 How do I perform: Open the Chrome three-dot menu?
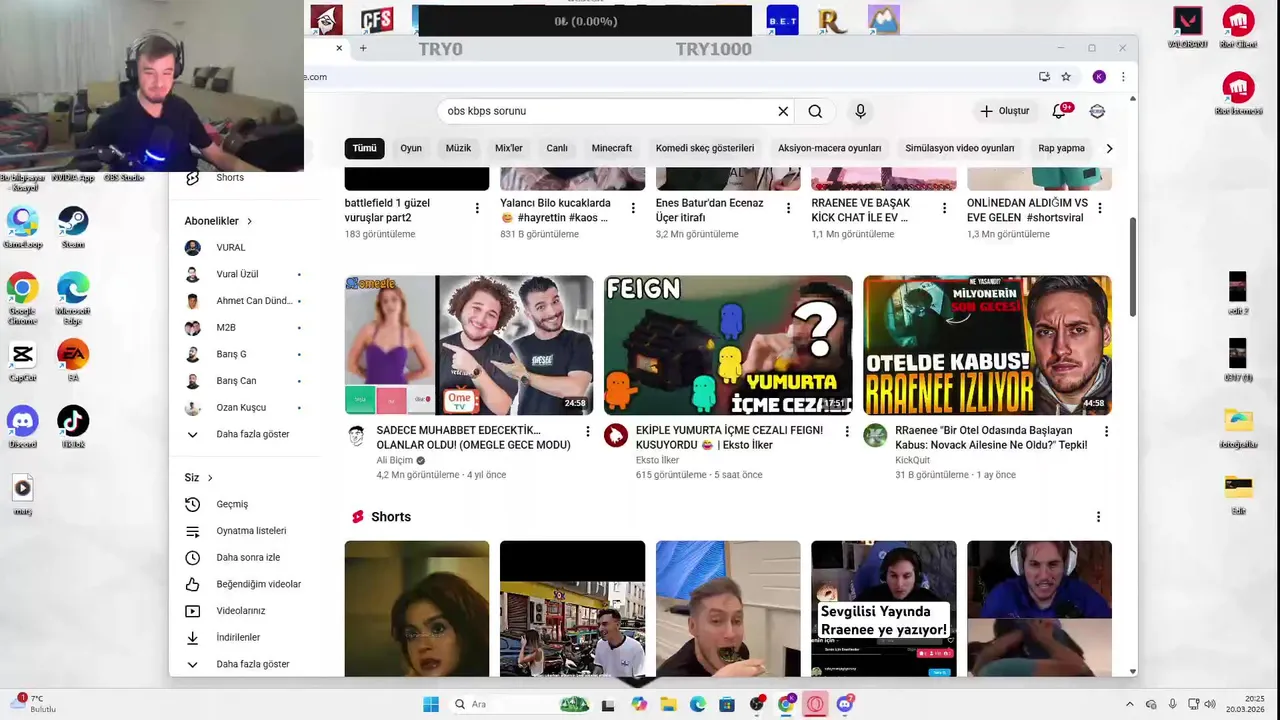(x=1123, y=77)
